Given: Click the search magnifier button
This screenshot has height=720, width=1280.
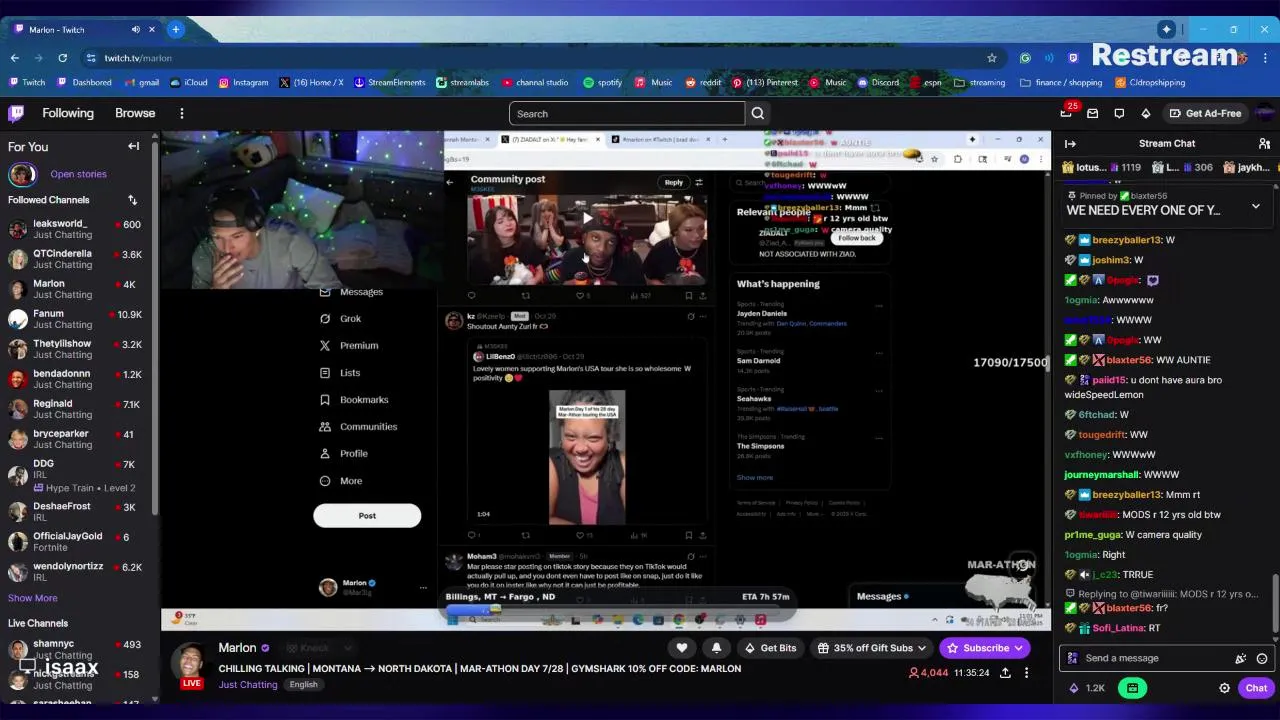Looking at the screenshot, I should point(758,113).
